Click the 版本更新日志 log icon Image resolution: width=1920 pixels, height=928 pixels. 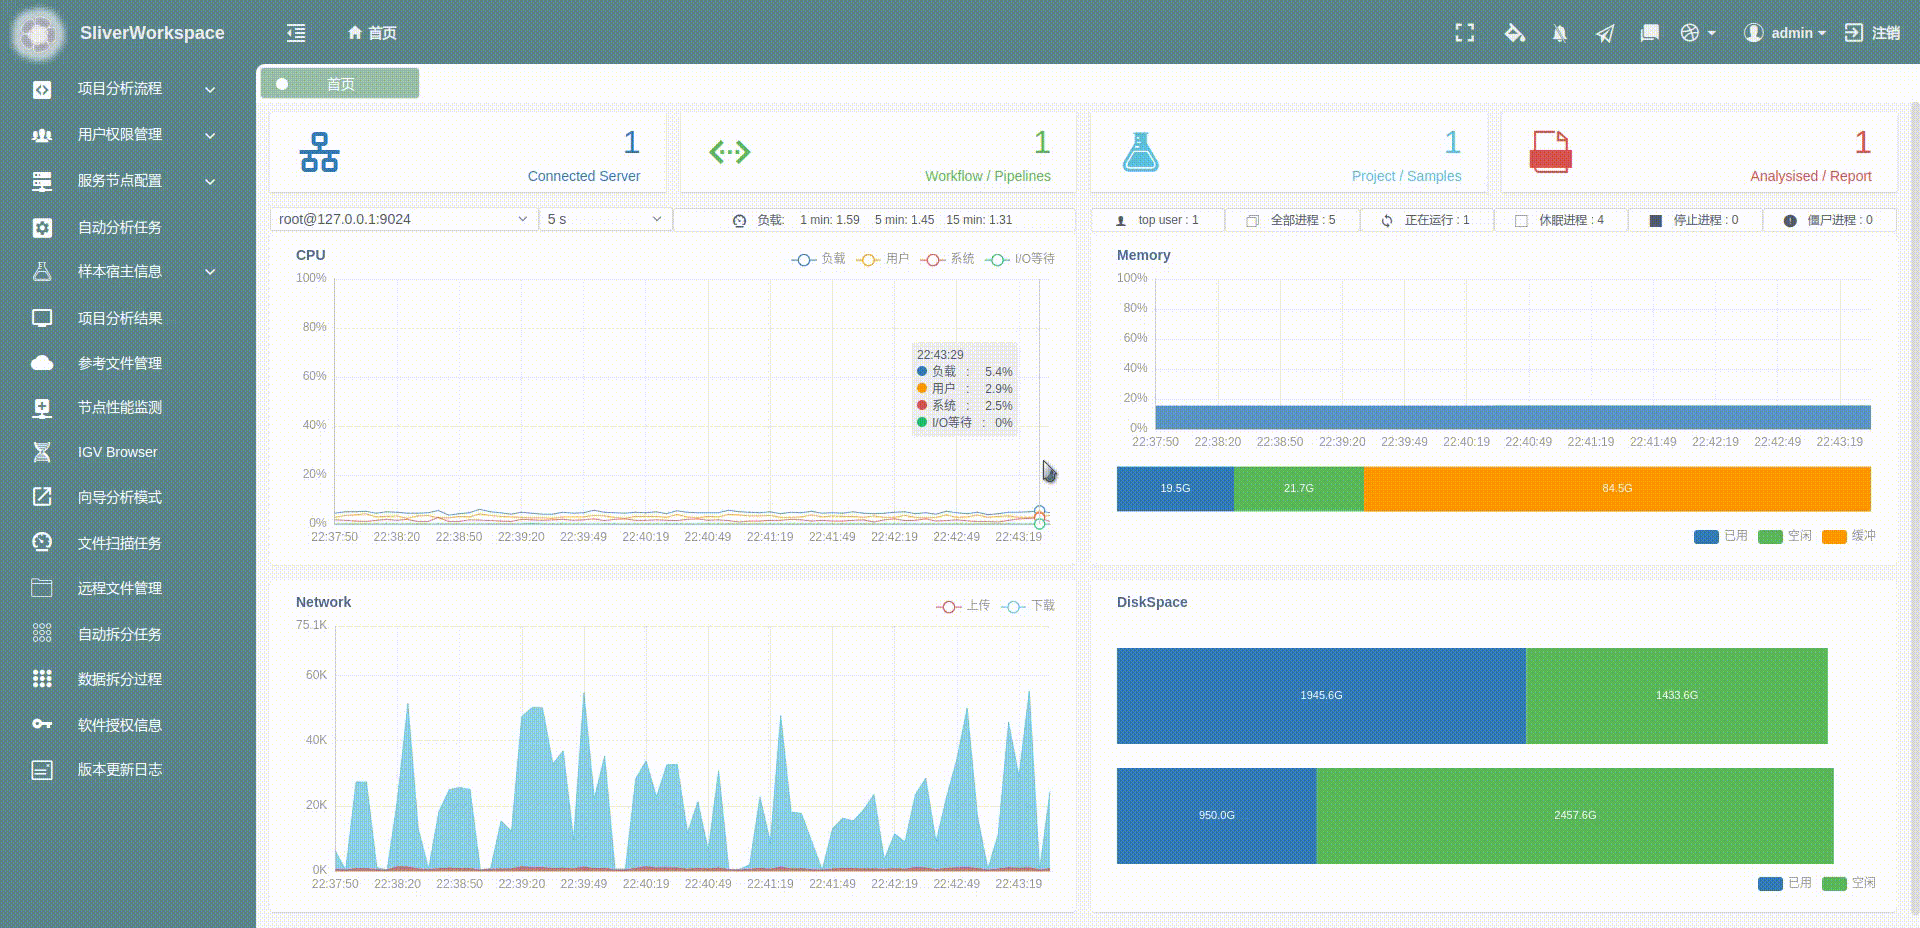42,770
